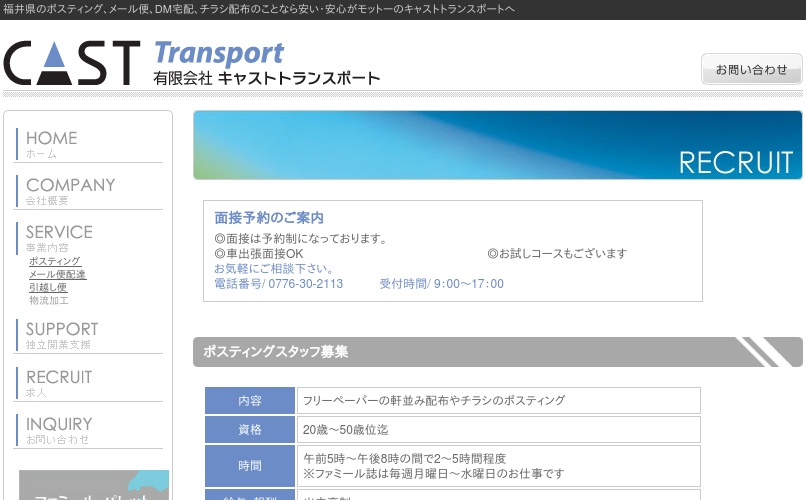
Task: Click the 引越し便 sublink
Action: click(48, 287)
